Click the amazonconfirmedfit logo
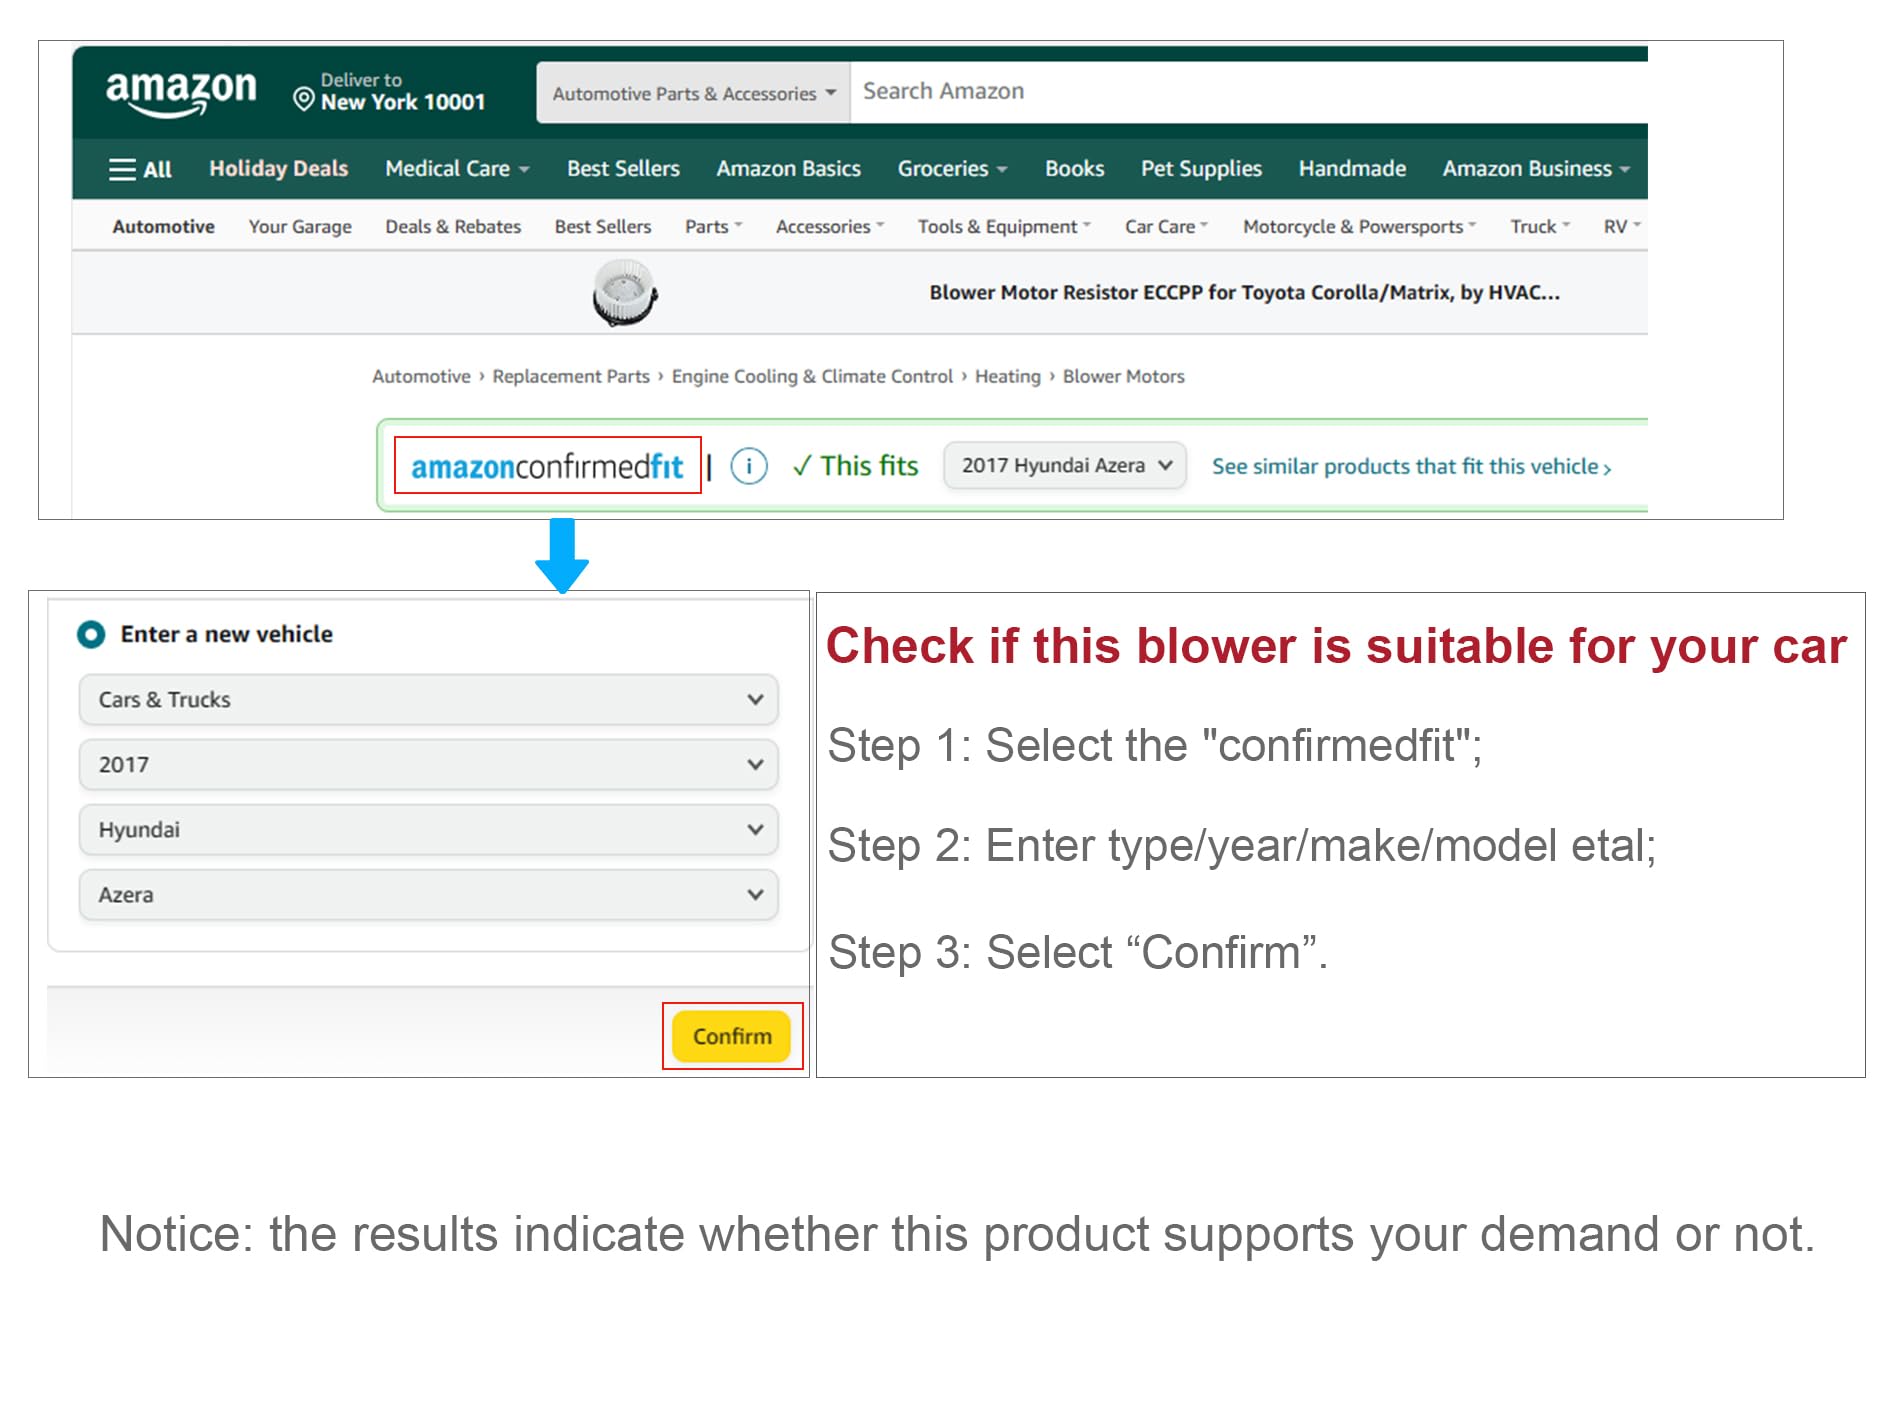 tap(547, 466)
